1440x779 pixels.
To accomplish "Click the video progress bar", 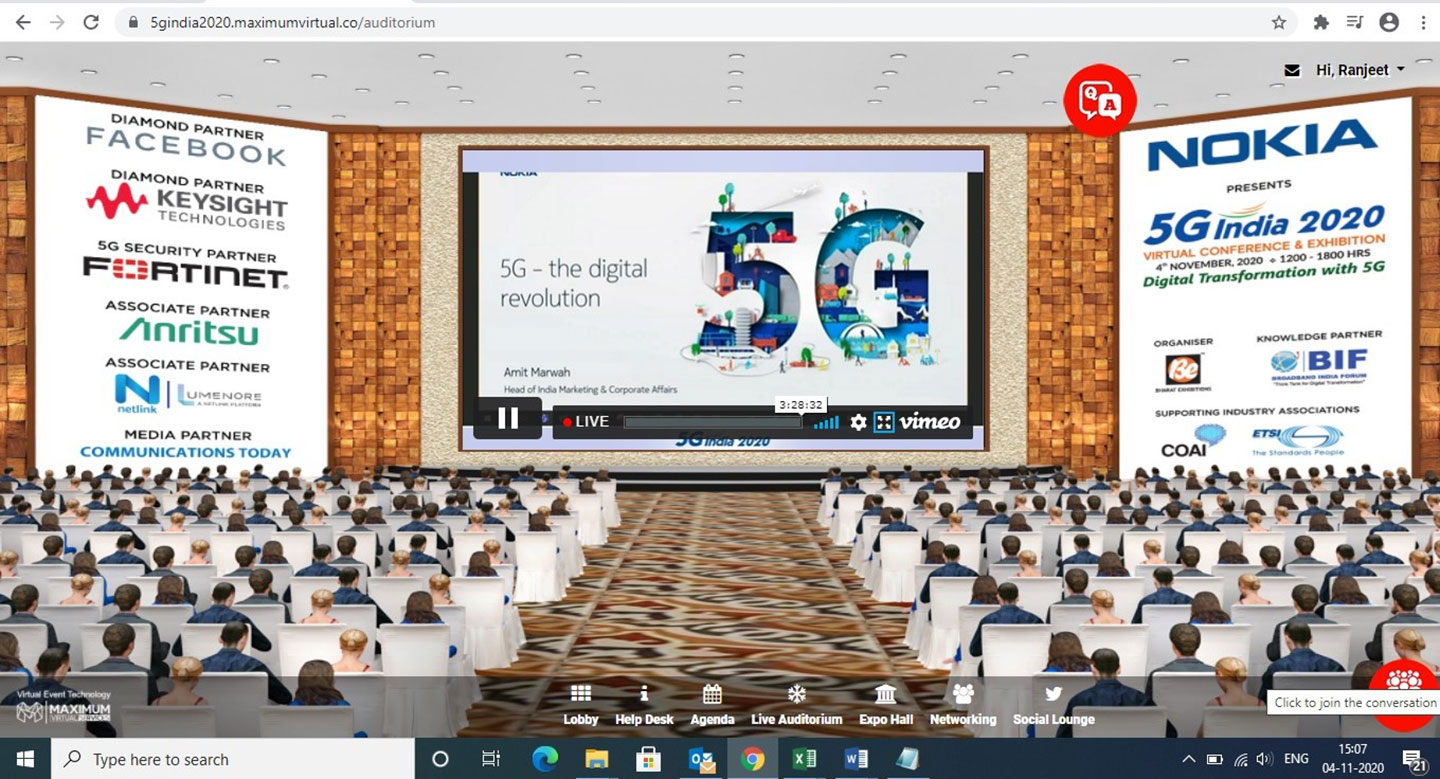I will (712, 422).
